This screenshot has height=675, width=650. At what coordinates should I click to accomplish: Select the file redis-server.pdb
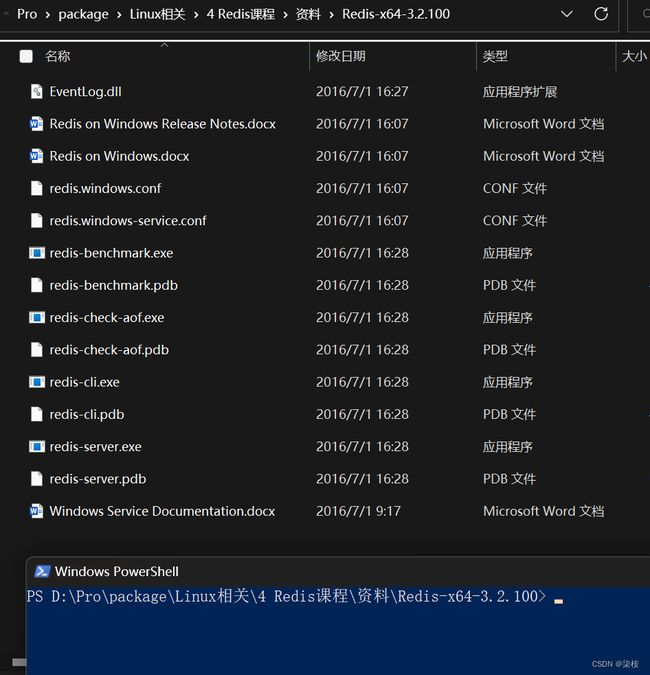[x=98, y=479]
